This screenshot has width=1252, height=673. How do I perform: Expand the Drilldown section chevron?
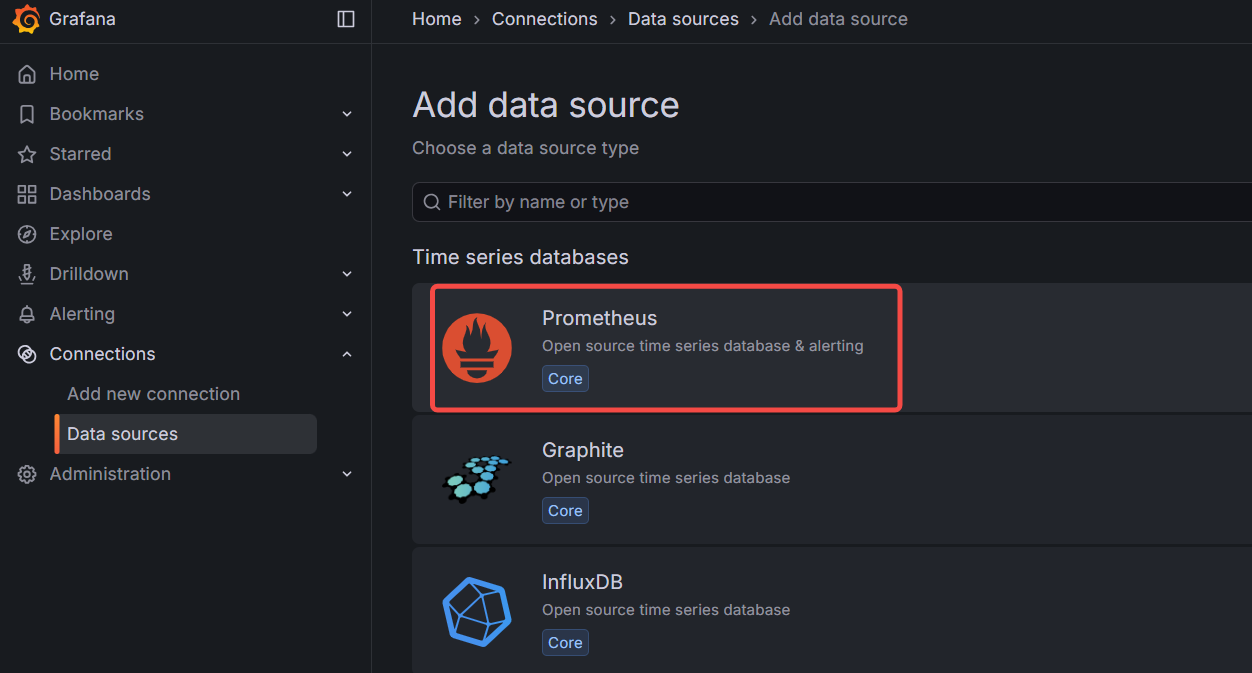347,274
